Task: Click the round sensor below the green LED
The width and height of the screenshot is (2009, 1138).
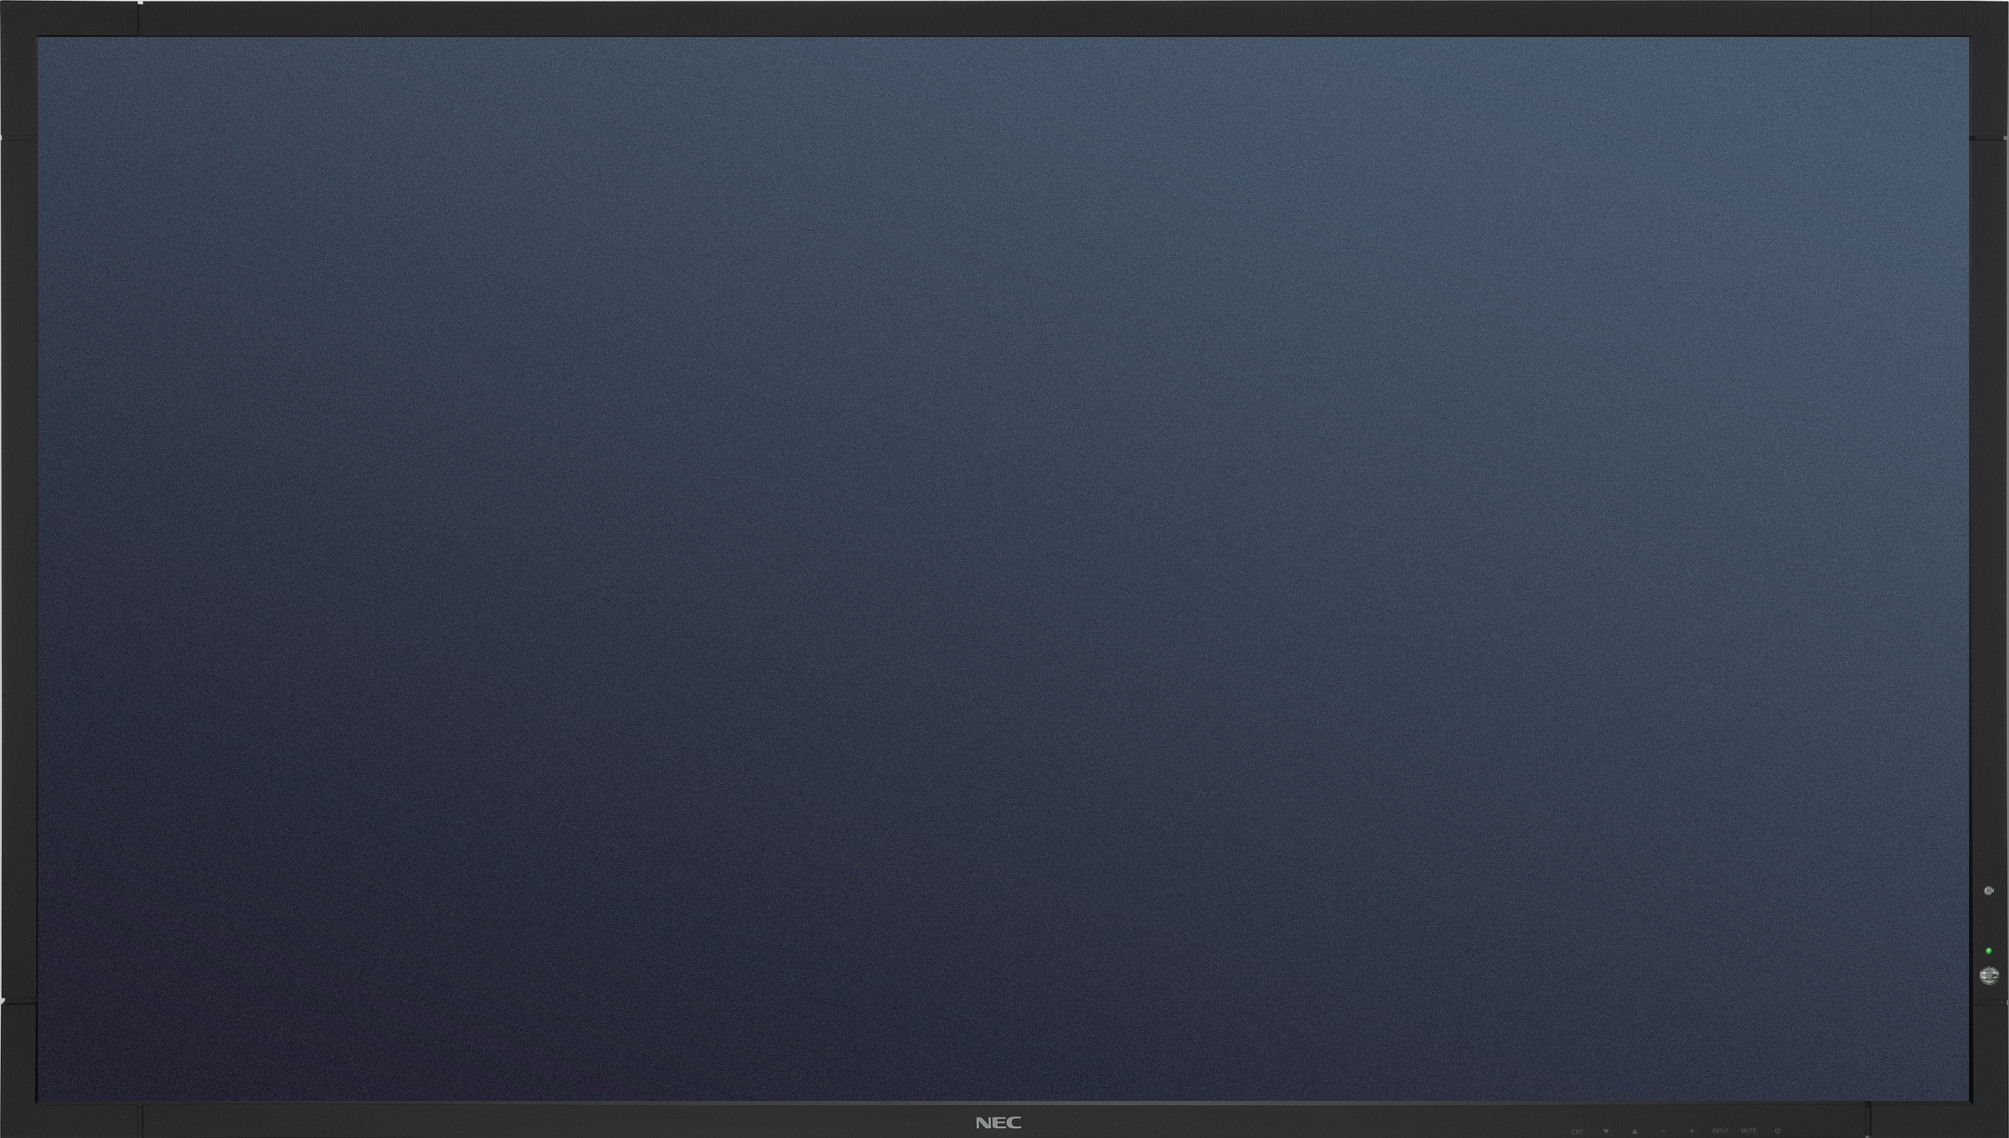Action: click(x=1988, y=976)
